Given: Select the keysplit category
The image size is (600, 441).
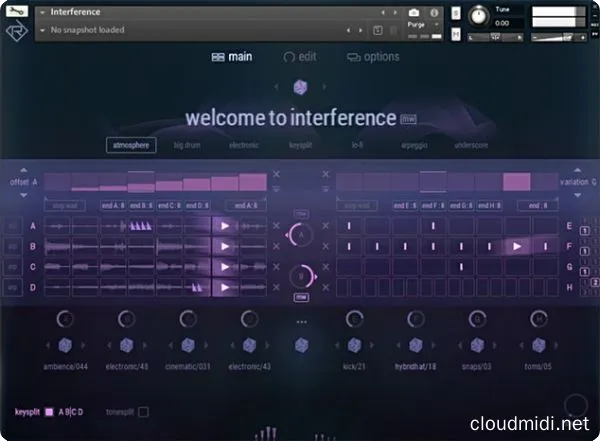Looking at the screenshot, I should click(301, 145).
